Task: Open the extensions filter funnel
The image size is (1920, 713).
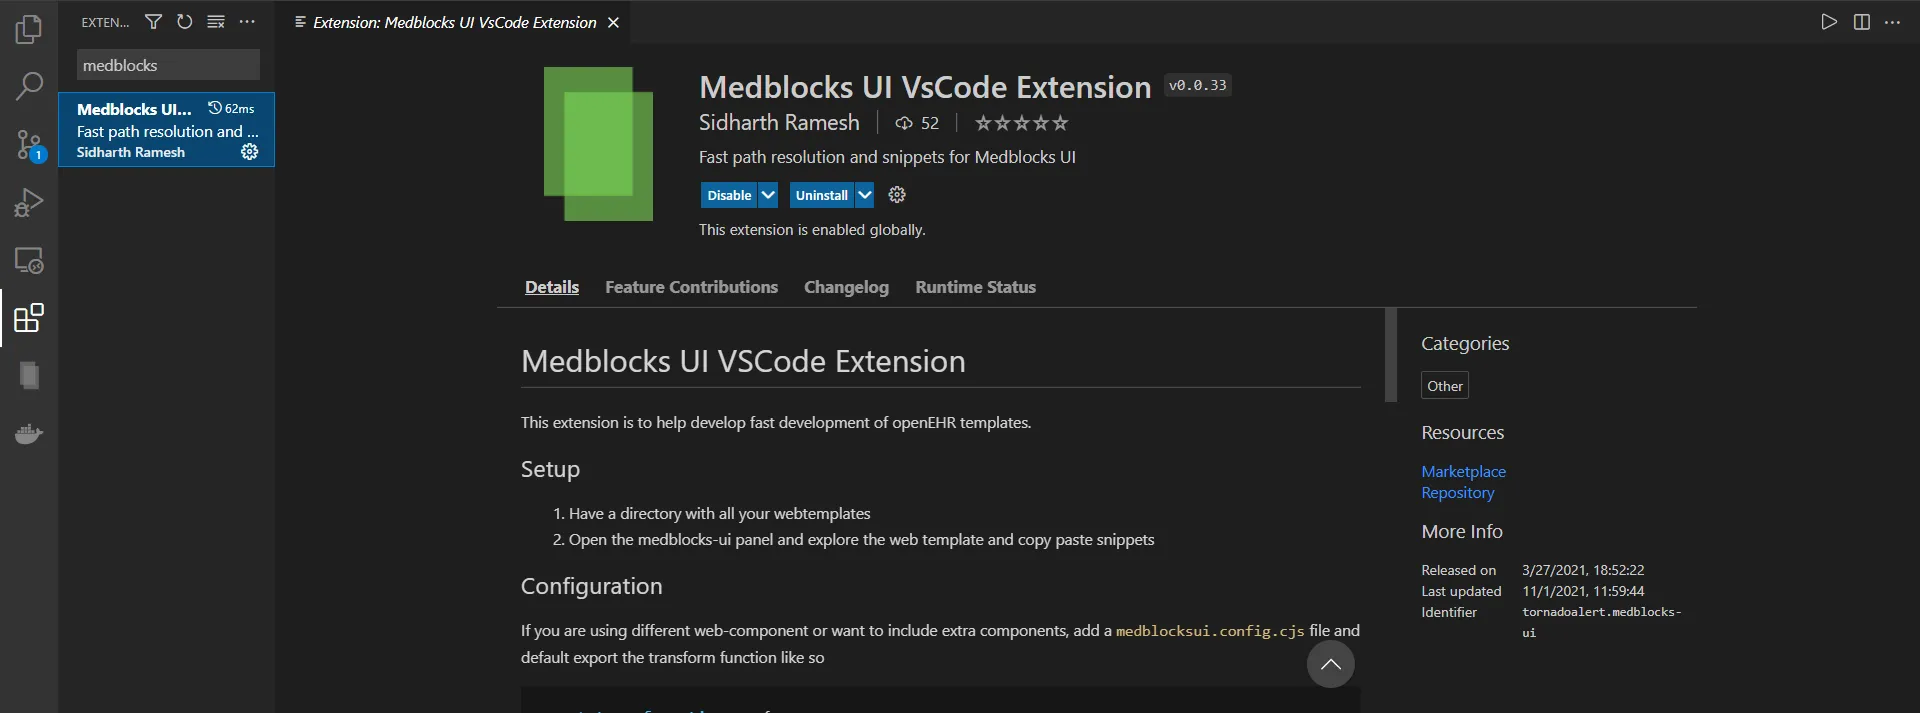Action: tap(153, 22)
